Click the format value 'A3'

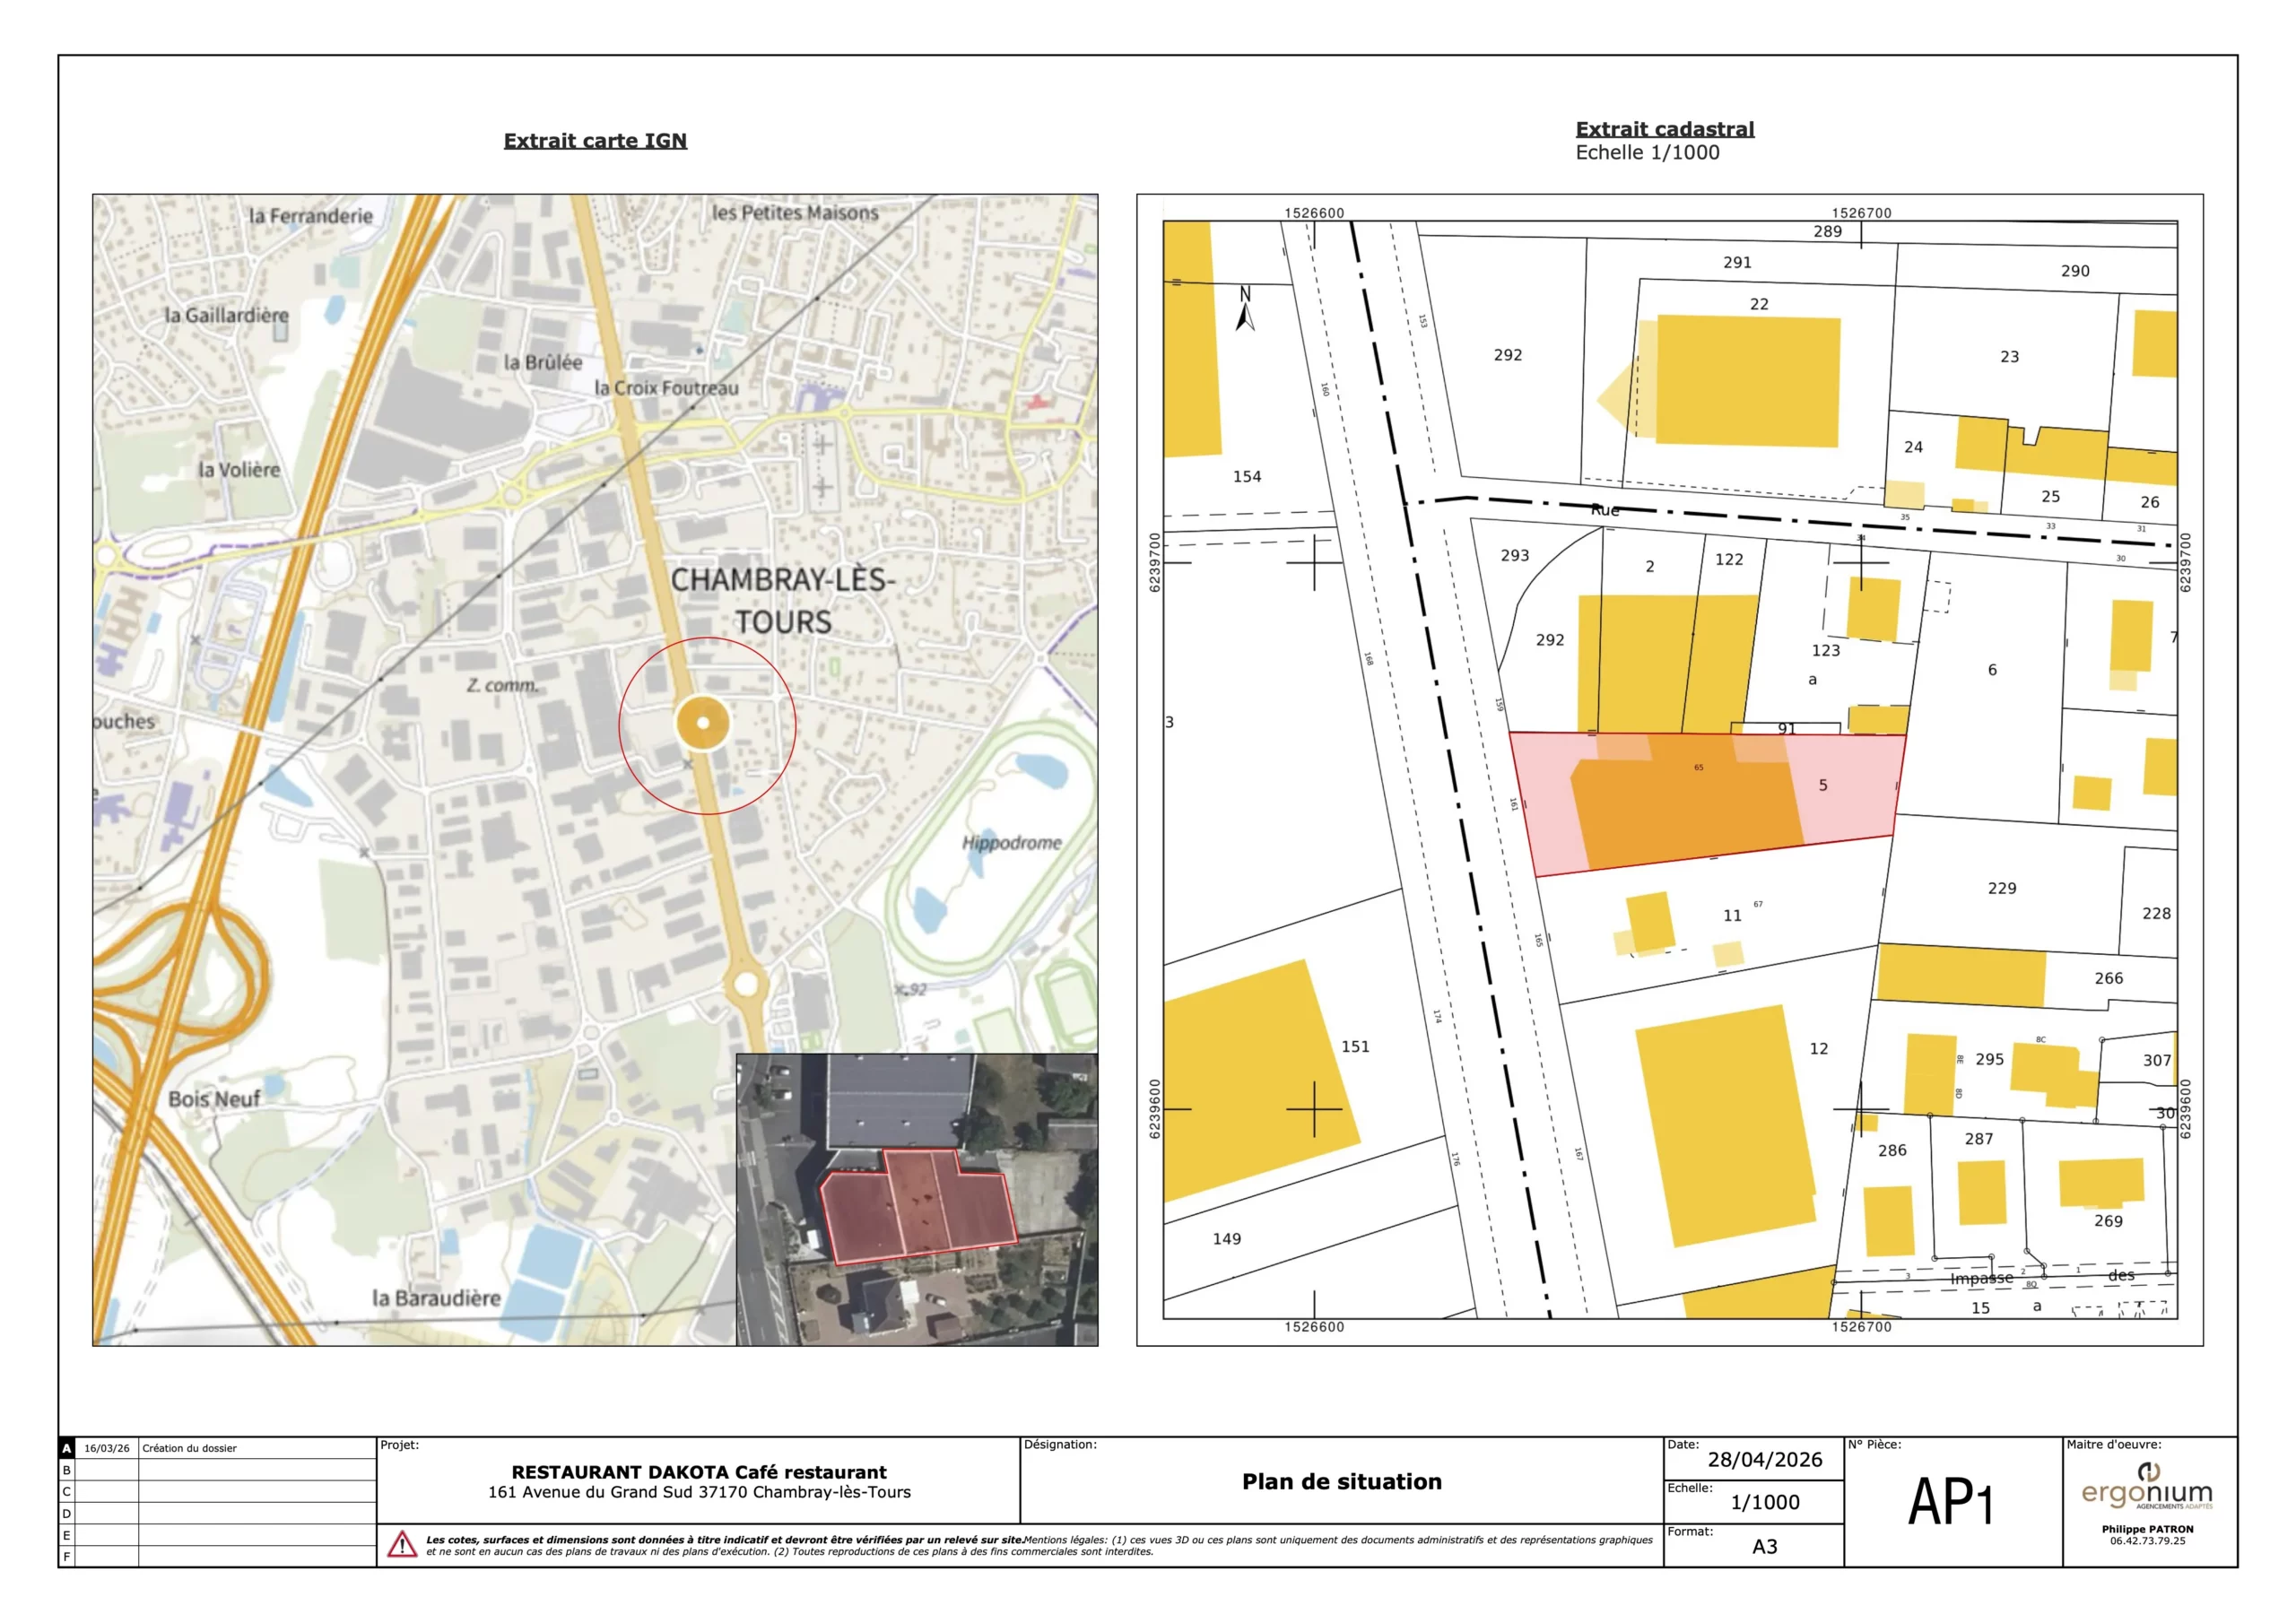pyautogui.click(x=1765, y=1547)
